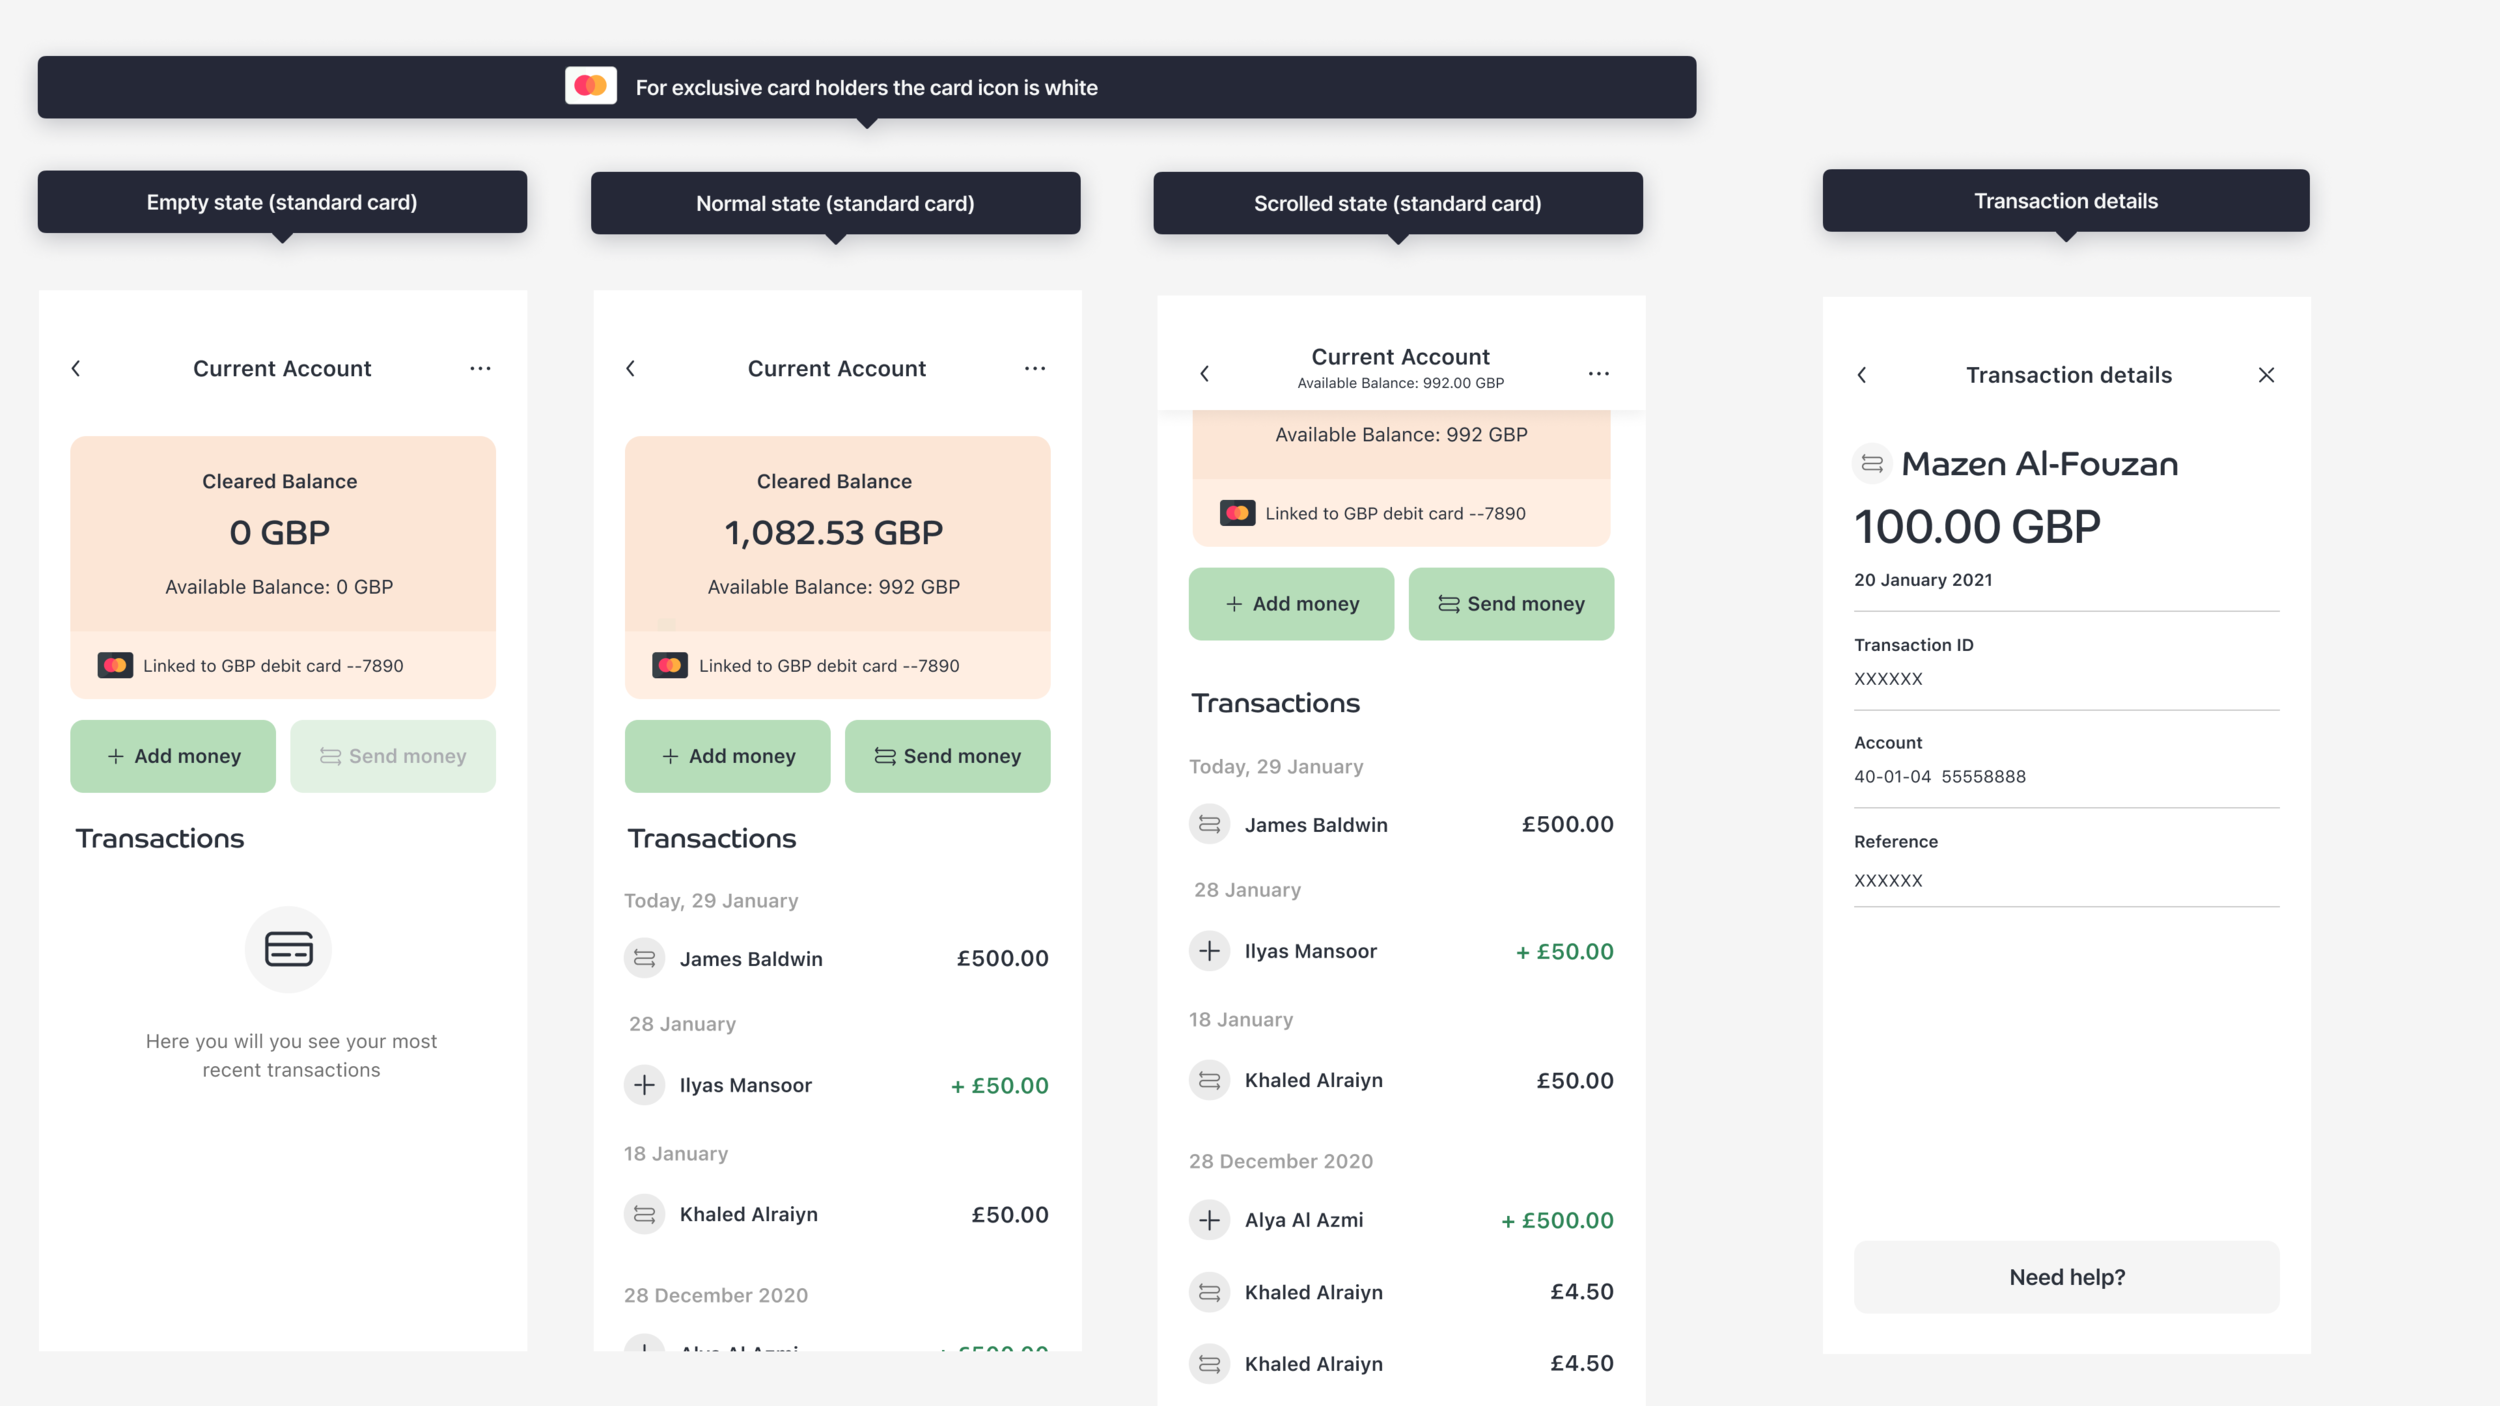Click transfer icon beside James Baldwin in Normal state
Viewport: 2500px width, 1406px height.
tap(644, 959)
